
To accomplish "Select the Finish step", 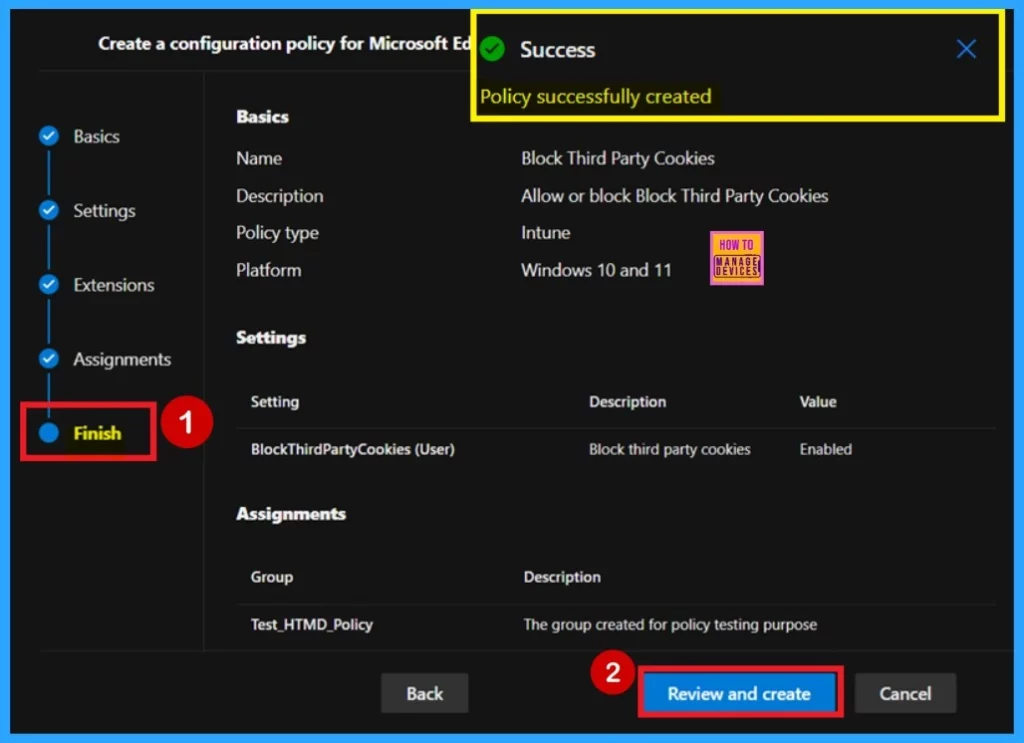I will coord(97,434).
